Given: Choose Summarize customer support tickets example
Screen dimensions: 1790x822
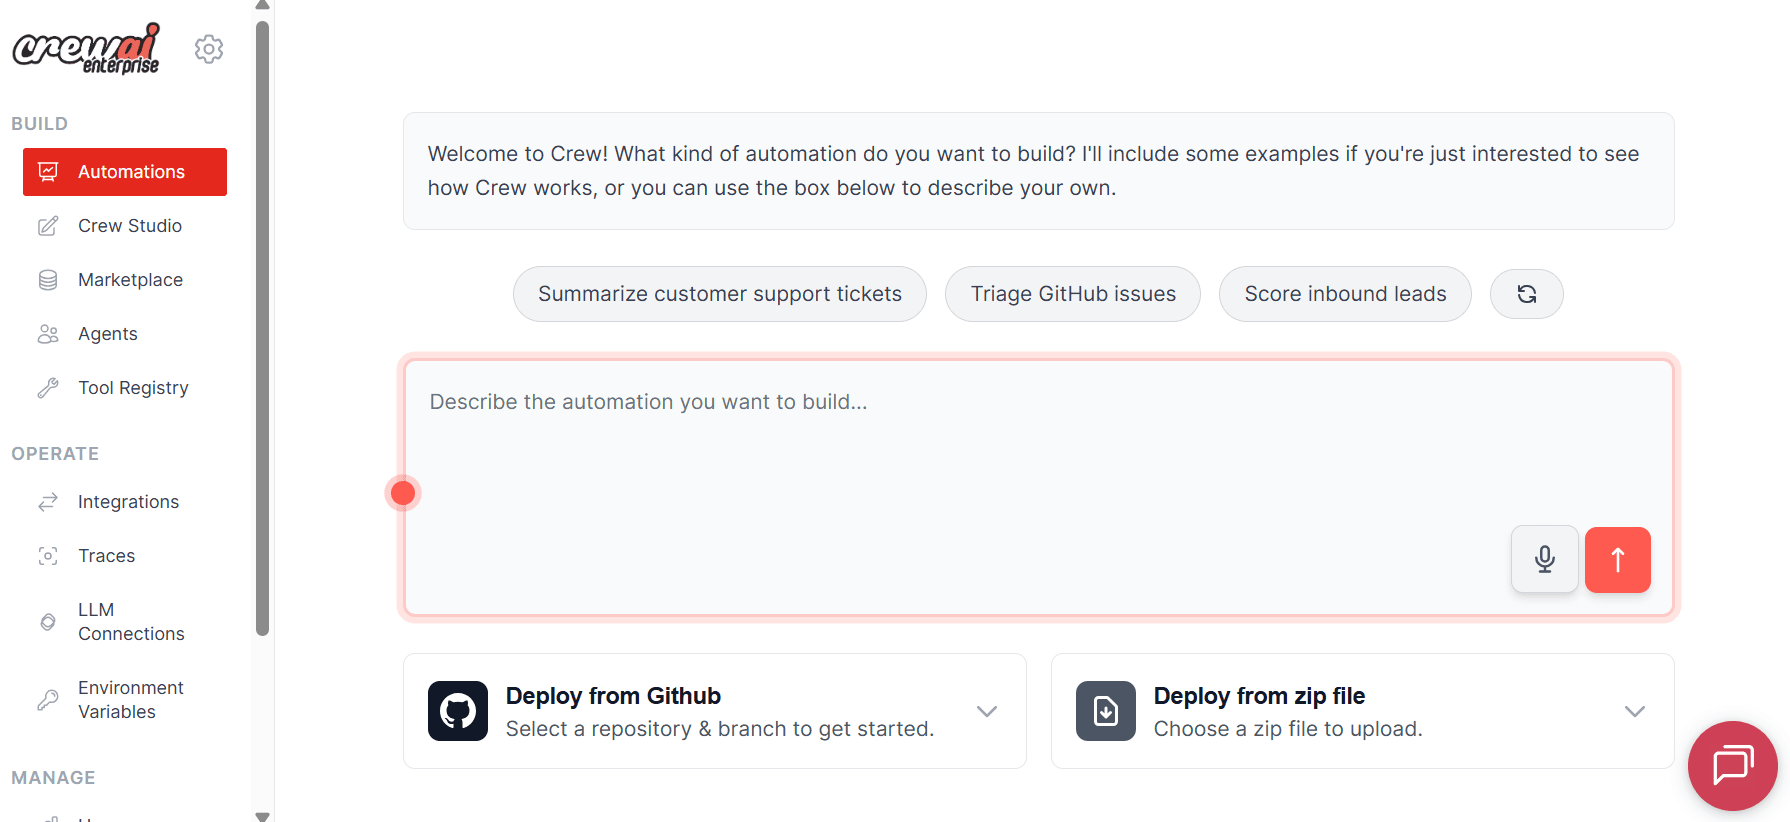Looking at the screenshot, I should click(x=720, y=294).
